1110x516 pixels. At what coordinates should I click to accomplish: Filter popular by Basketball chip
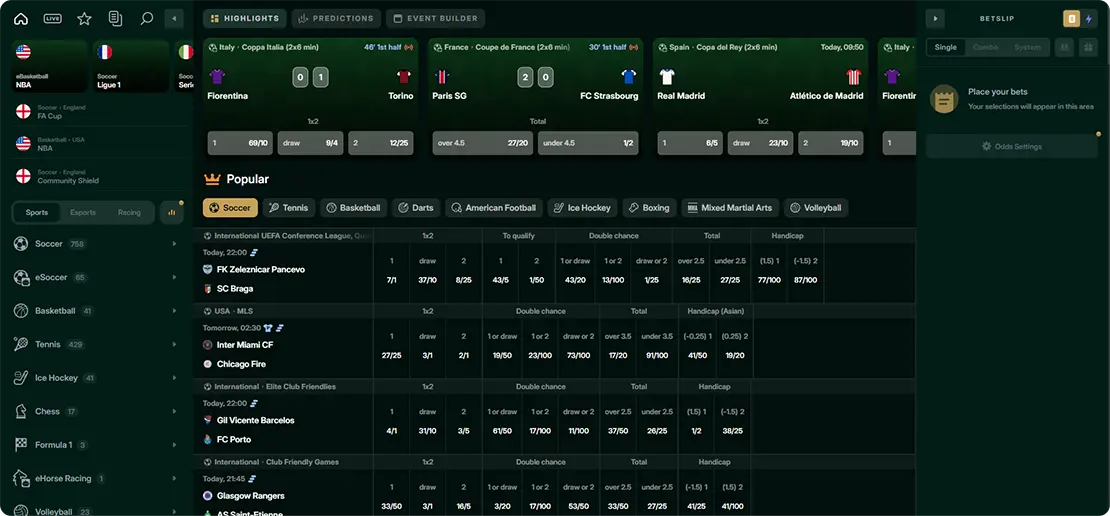point(353,208)
